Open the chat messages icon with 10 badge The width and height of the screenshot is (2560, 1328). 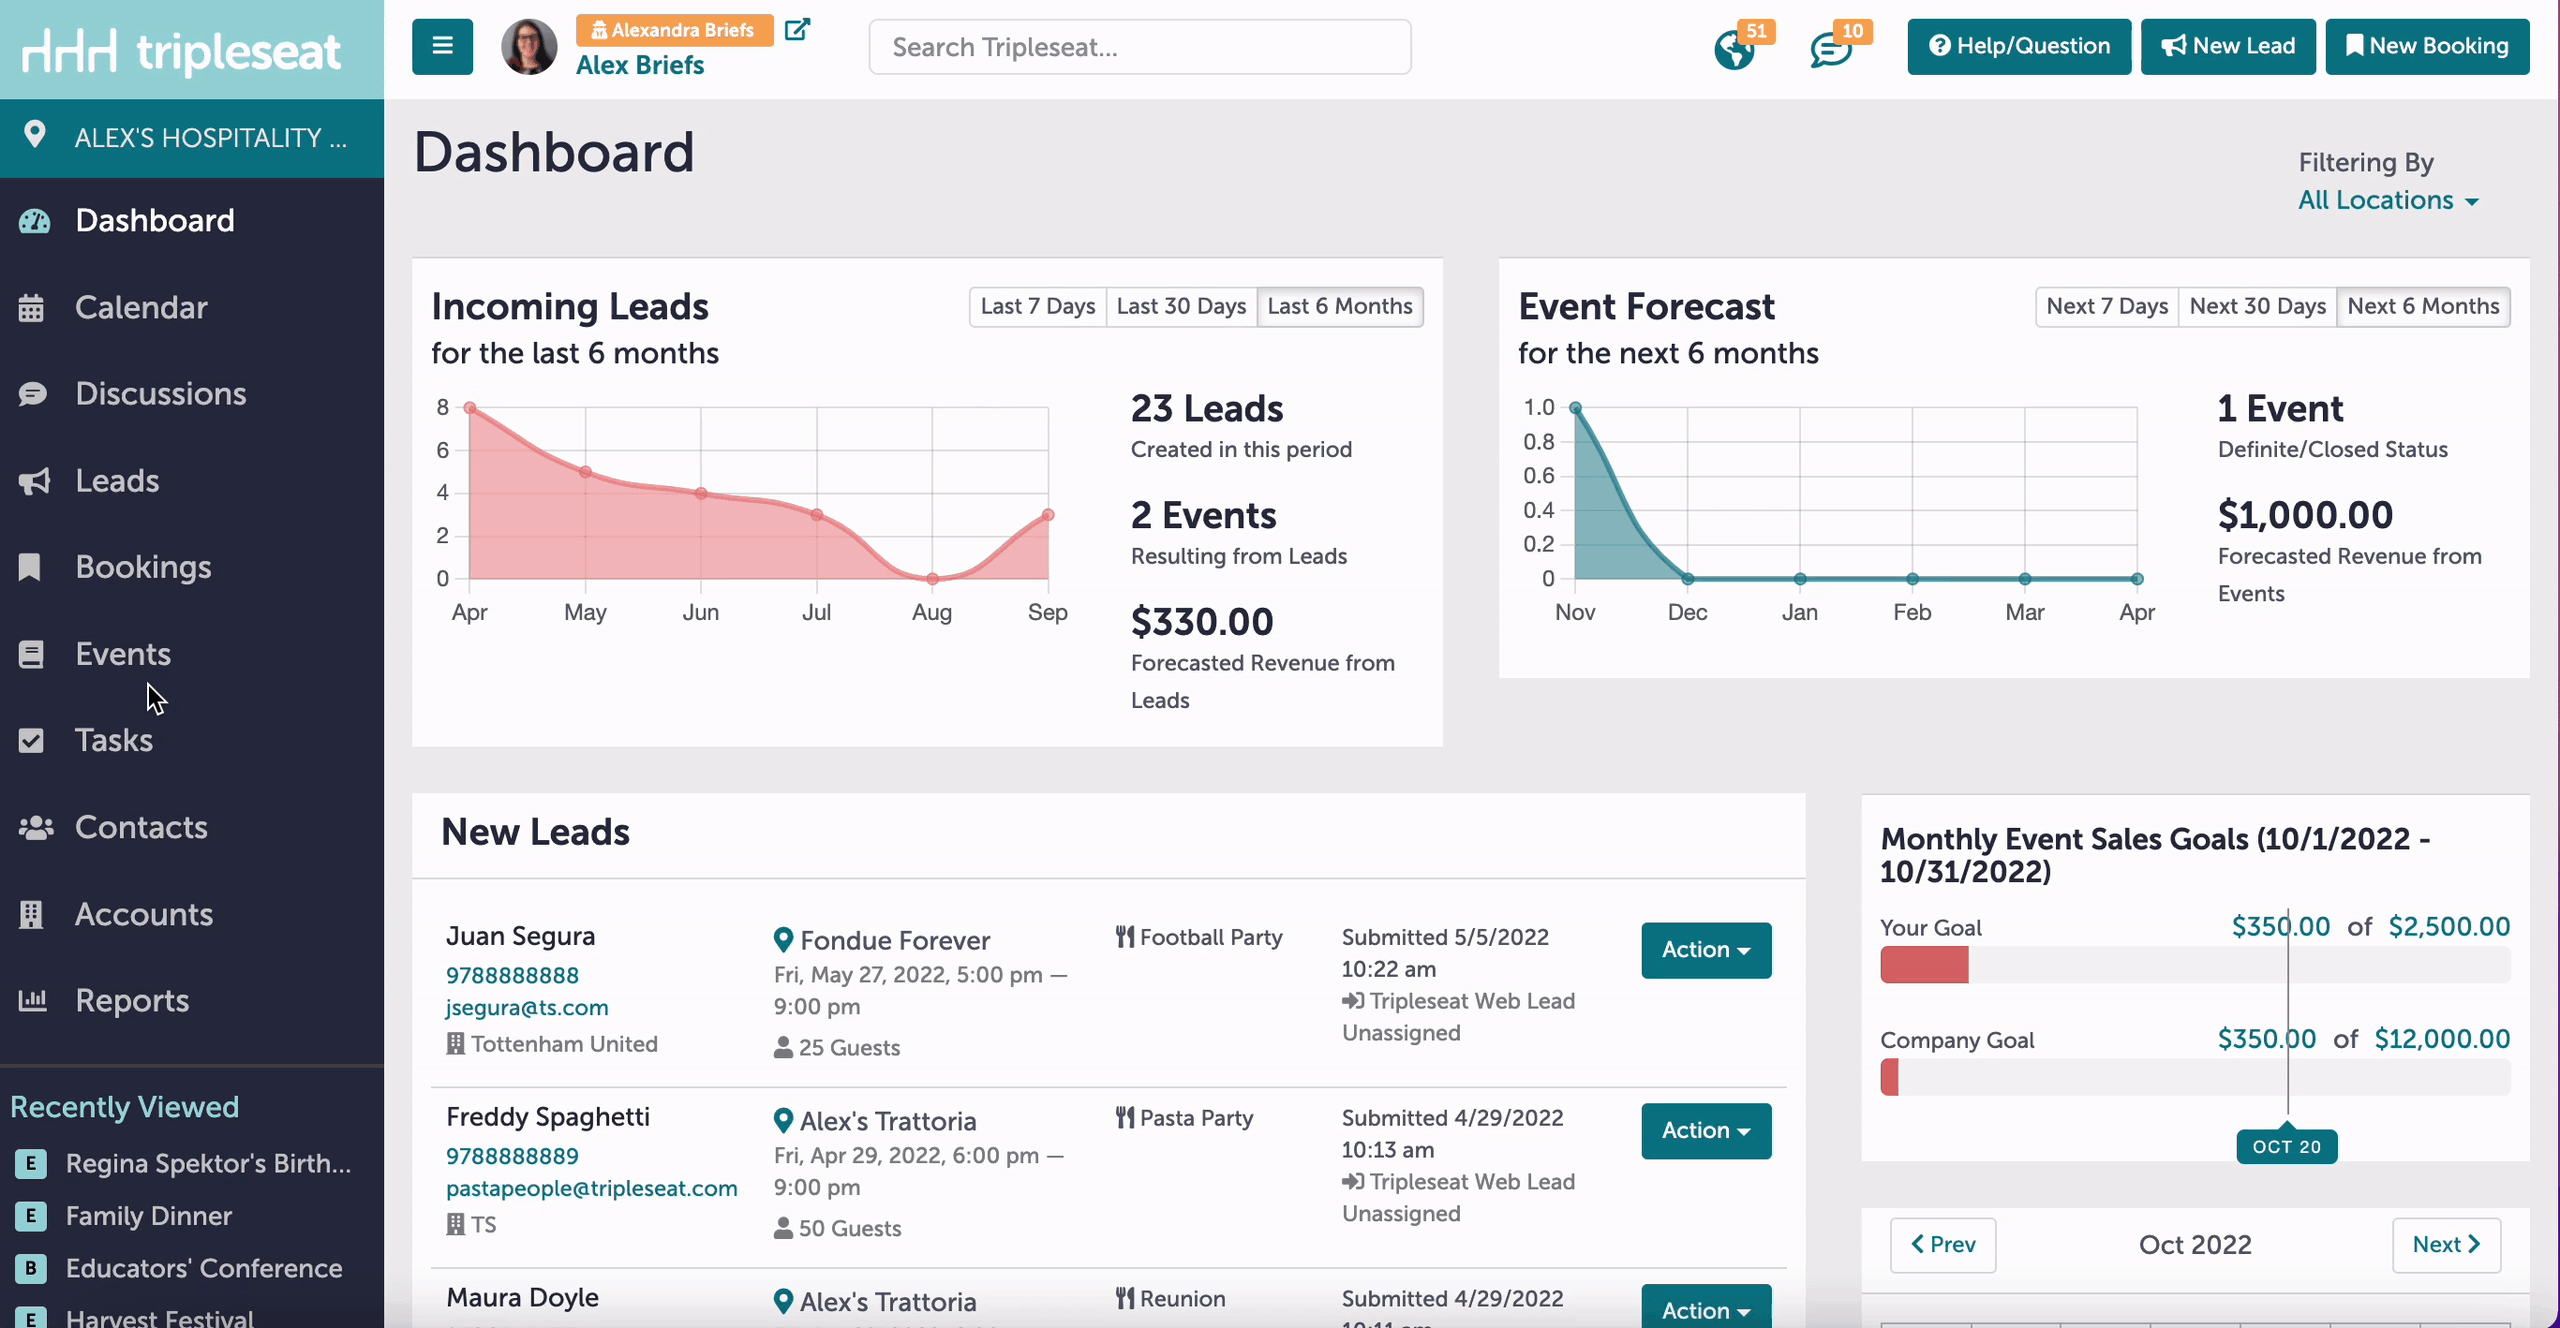tap(1831, 49)
